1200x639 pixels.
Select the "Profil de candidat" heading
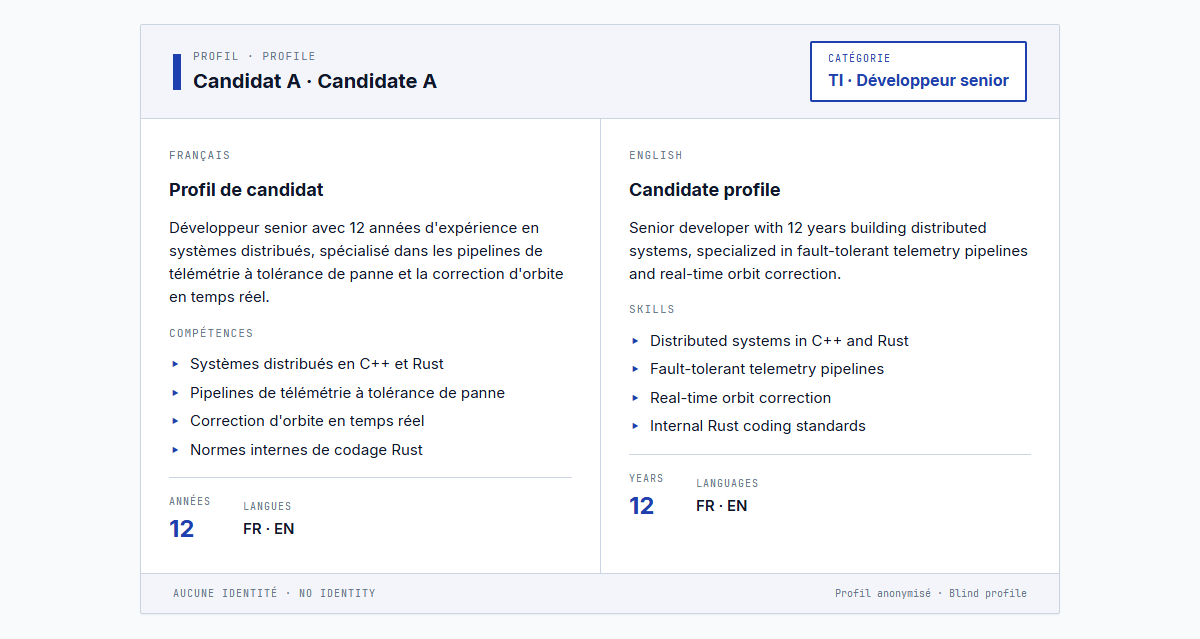click(x=246, y=190)
